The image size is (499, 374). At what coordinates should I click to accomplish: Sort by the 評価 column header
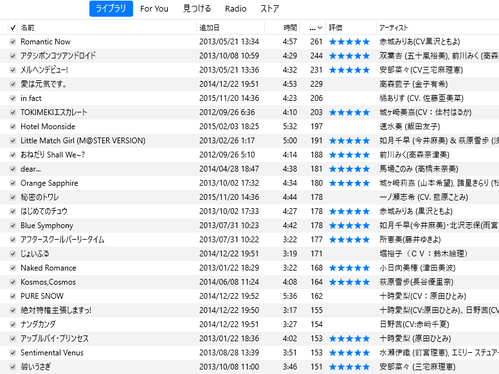click(x=336, y=28)
